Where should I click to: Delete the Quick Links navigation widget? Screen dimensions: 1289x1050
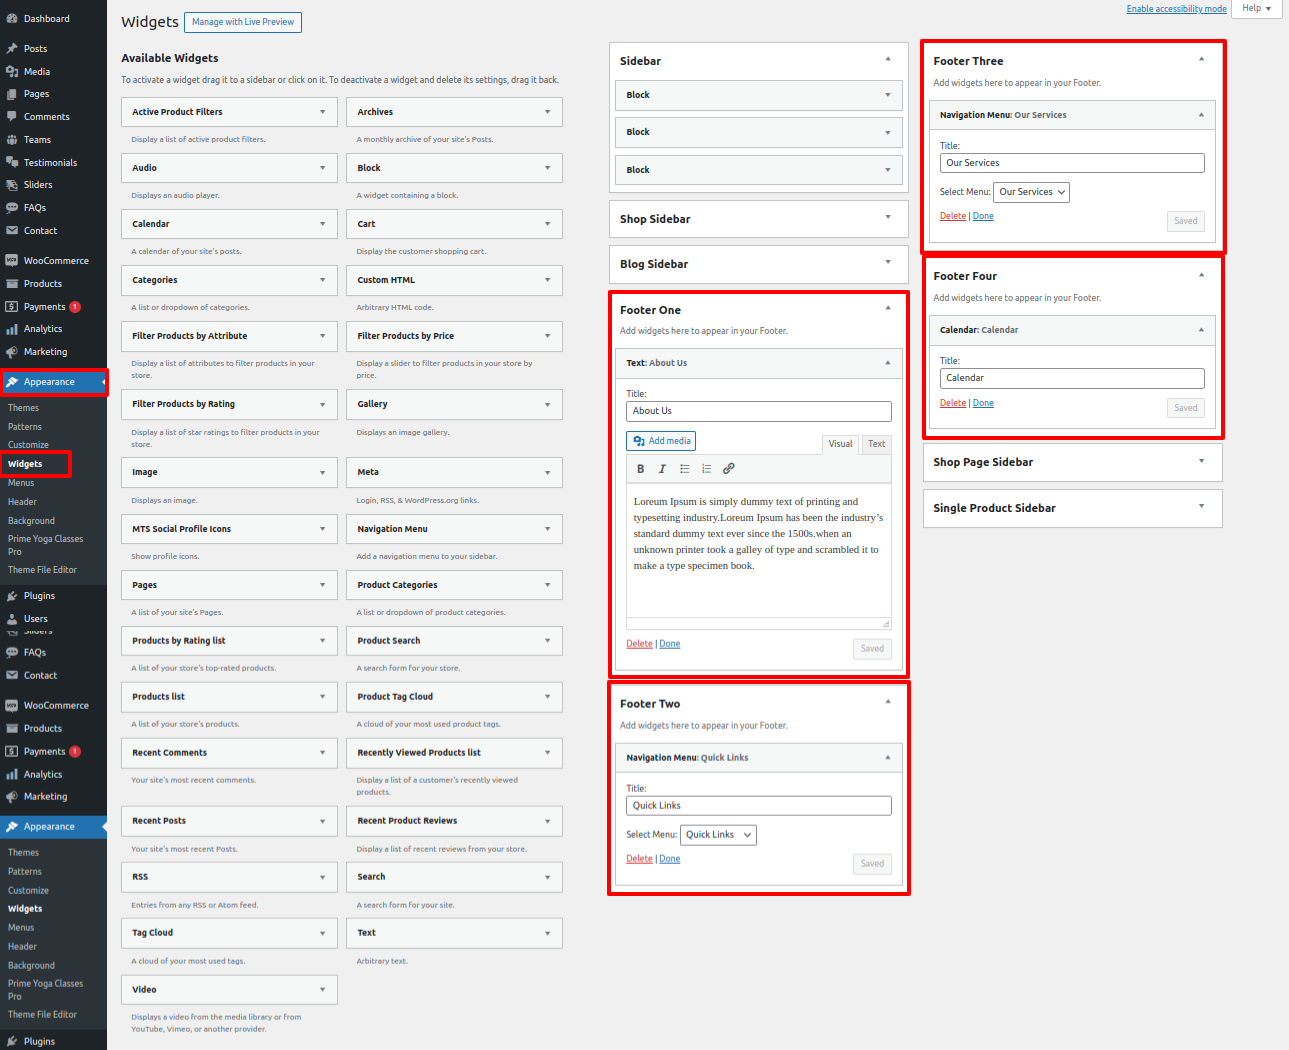tap(639, 859)
